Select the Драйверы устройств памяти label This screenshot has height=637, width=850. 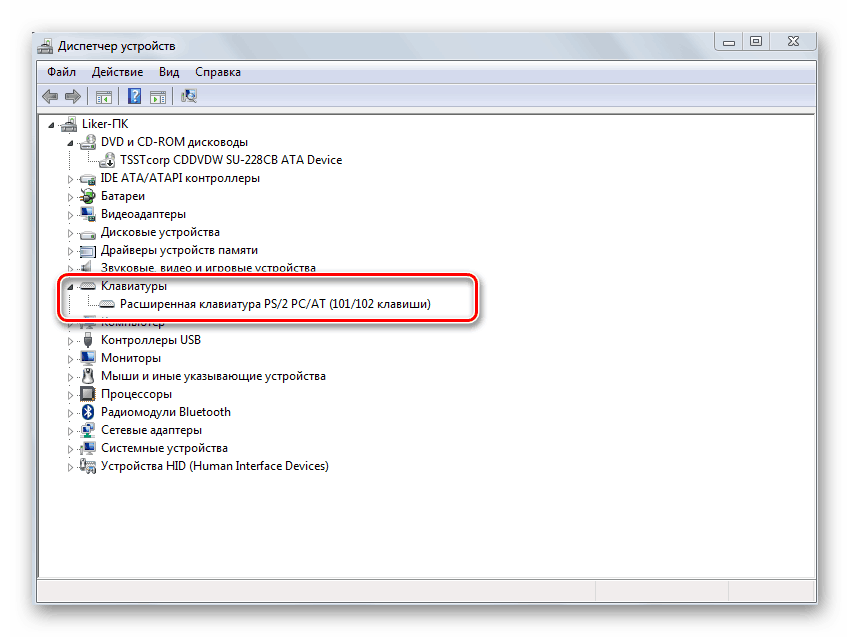coord(179,250)
